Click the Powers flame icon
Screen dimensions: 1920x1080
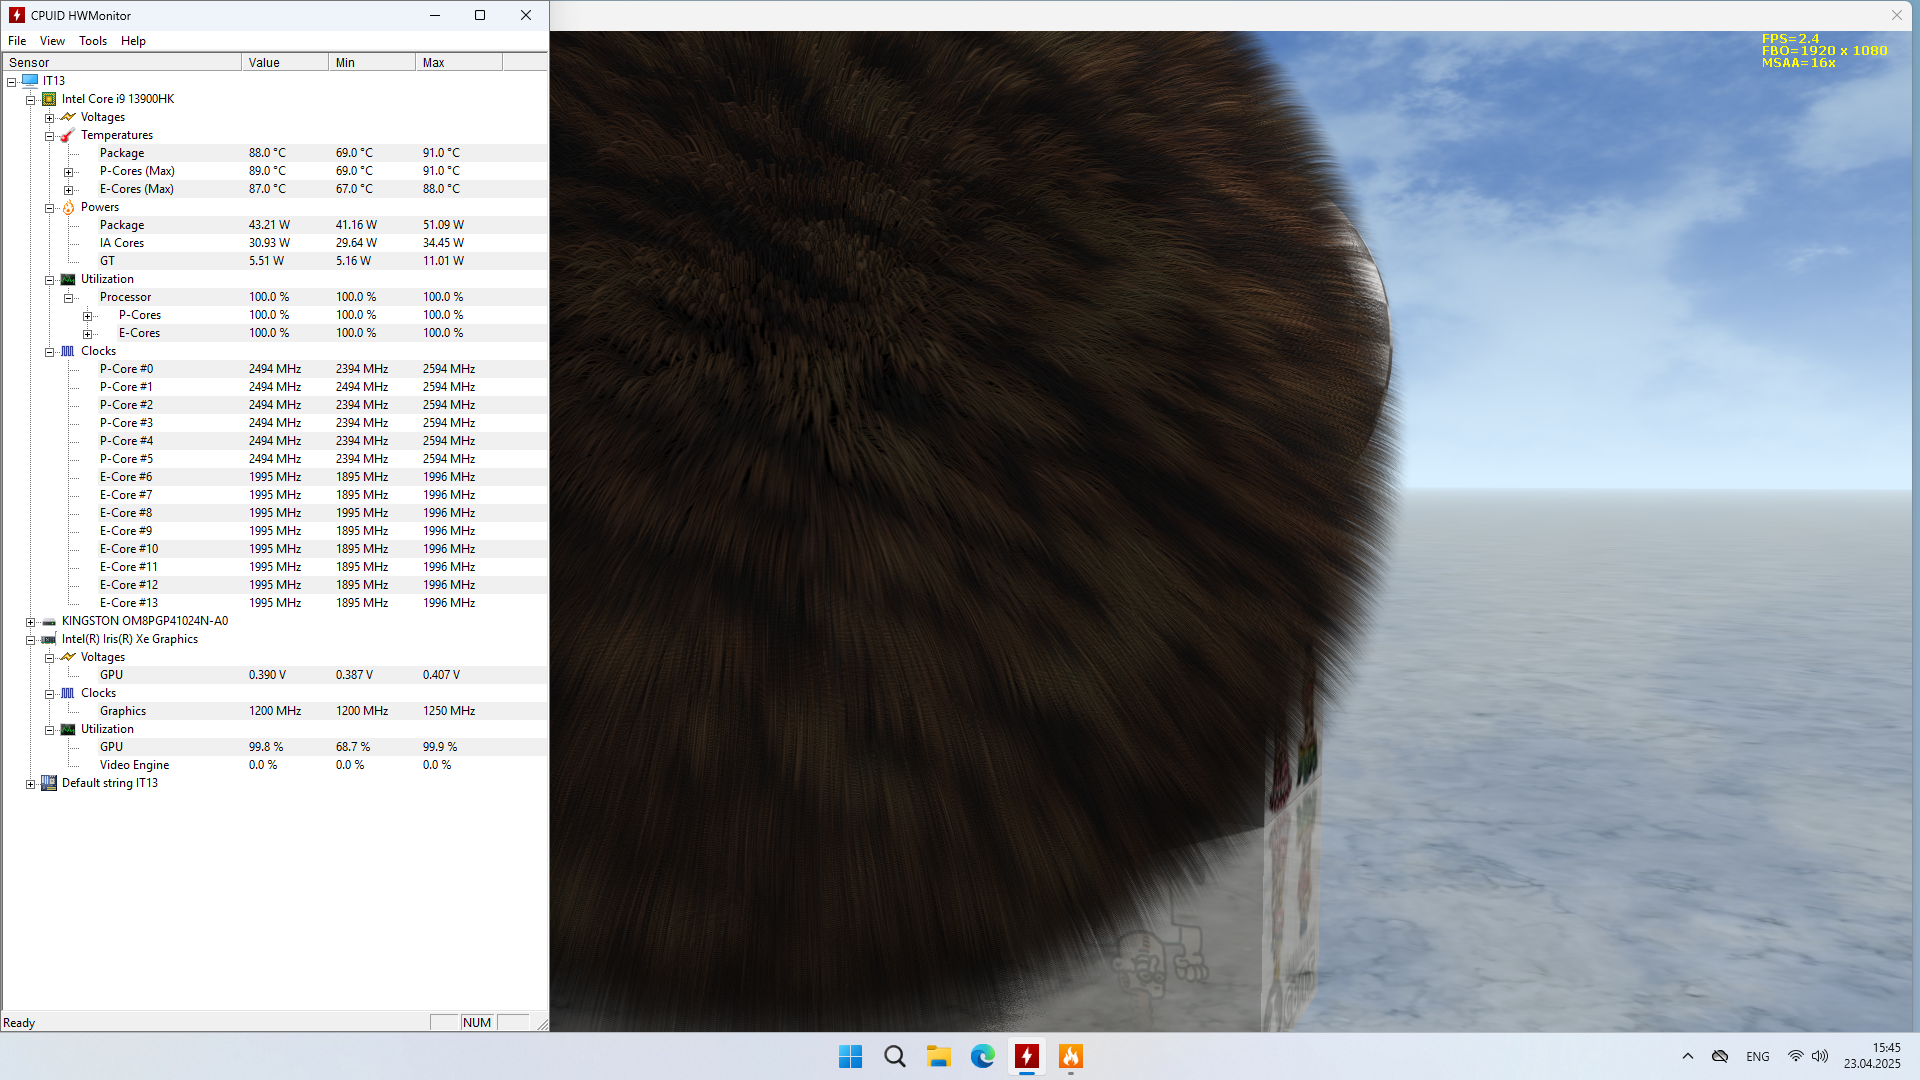pyautogui.click(x=68, y=207)
